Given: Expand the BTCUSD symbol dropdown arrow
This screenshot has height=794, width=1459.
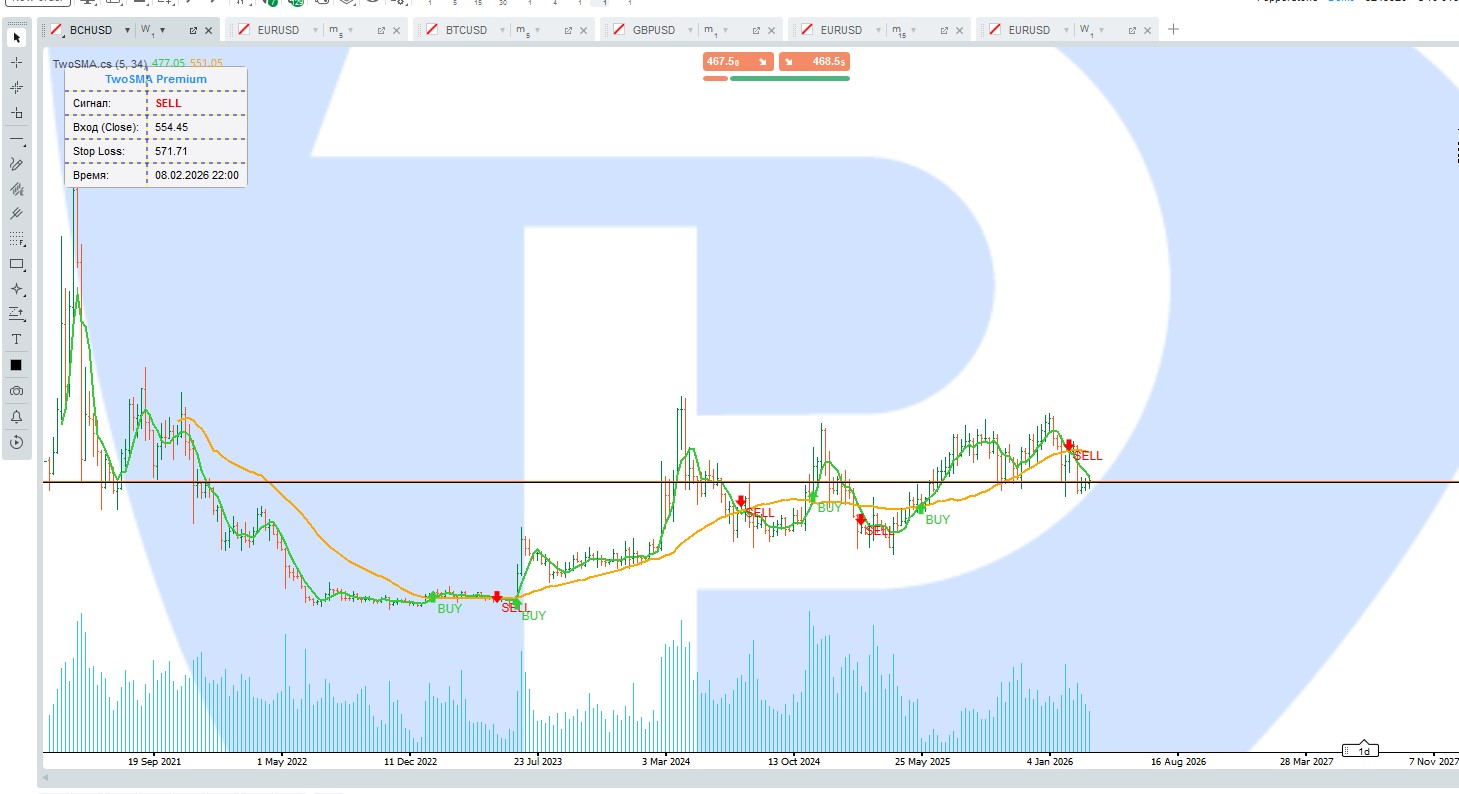Looking at the screenshot, I should point(502,30).
